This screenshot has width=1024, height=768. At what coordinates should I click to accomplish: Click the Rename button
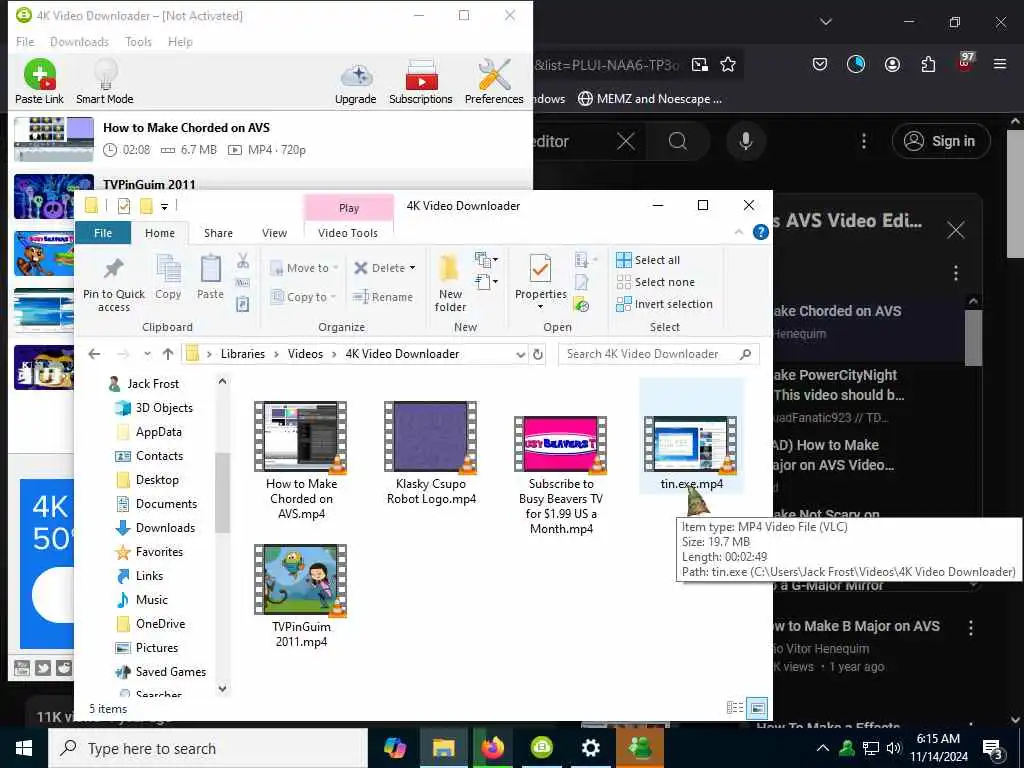tap(383, 297)
